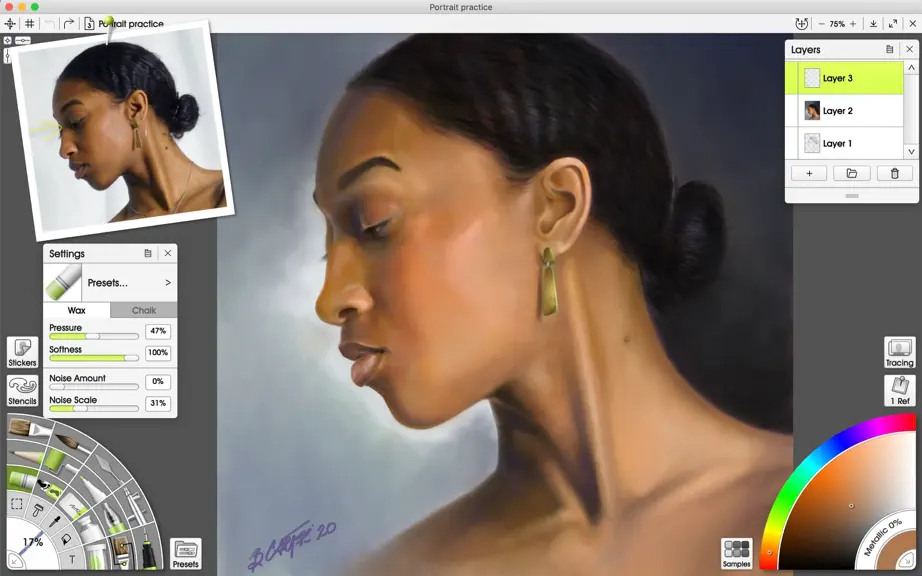Image resolution: width=922 pixels, height=576 pixels.
Task: Close the Layers panel
Action: pos(909,49)
